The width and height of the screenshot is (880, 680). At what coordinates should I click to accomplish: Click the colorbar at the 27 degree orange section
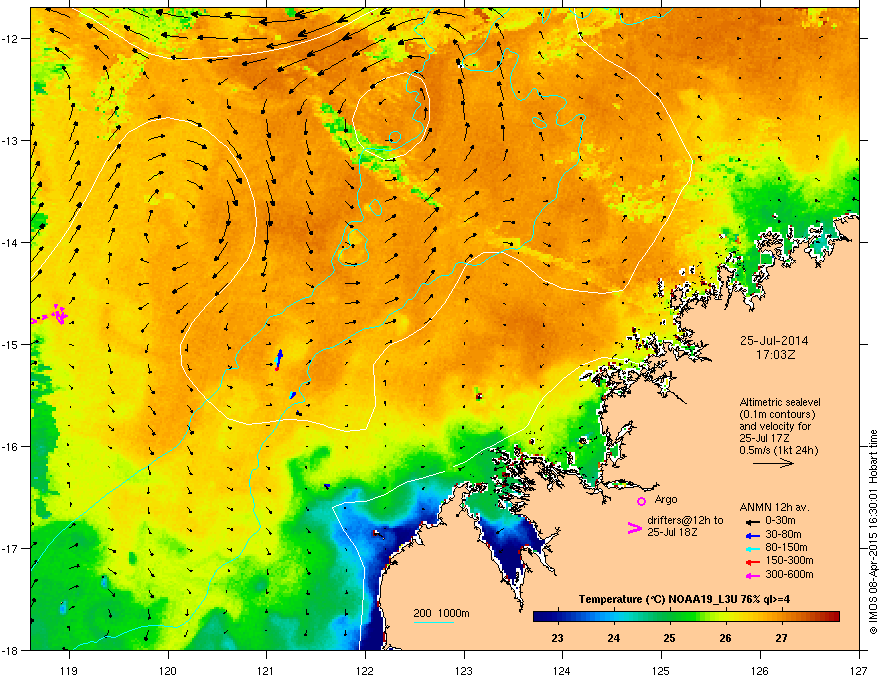(781, 617)
